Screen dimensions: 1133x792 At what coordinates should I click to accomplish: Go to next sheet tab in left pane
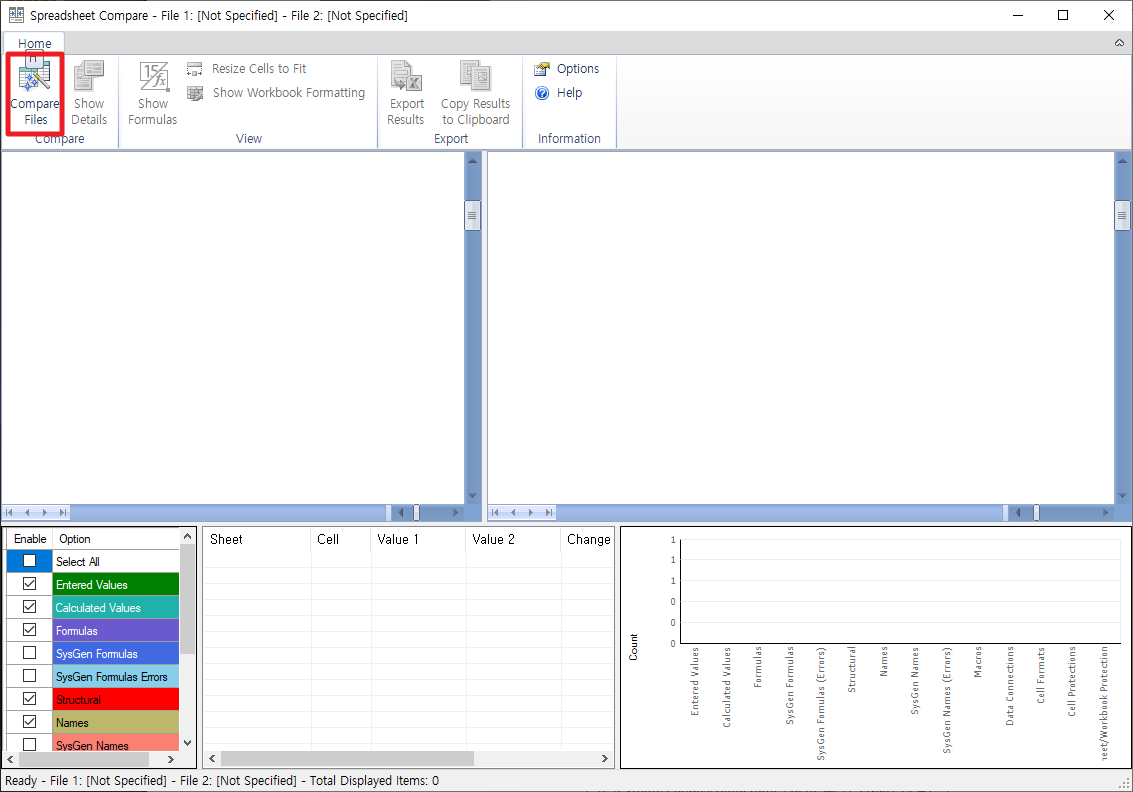45,512
